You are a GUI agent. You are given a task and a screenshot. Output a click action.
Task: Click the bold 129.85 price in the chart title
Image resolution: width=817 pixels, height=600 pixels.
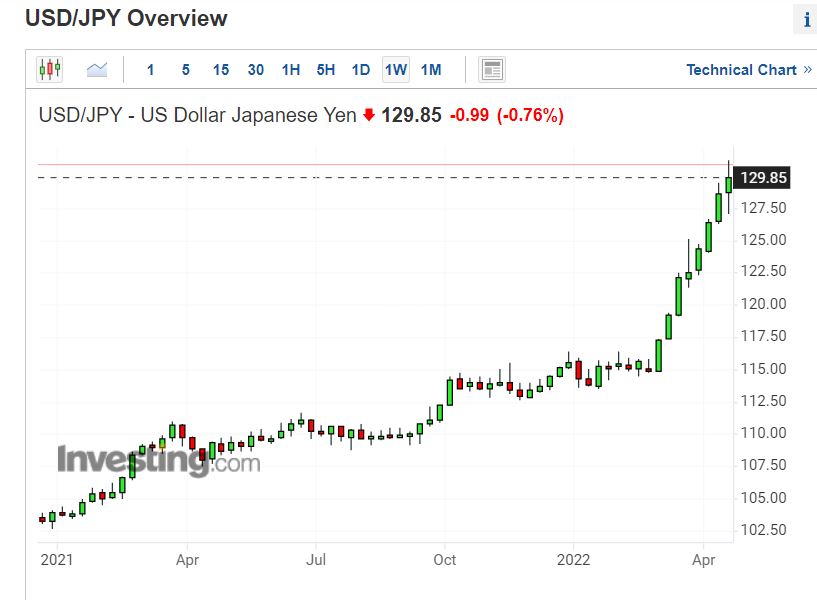tap(411, 115)
